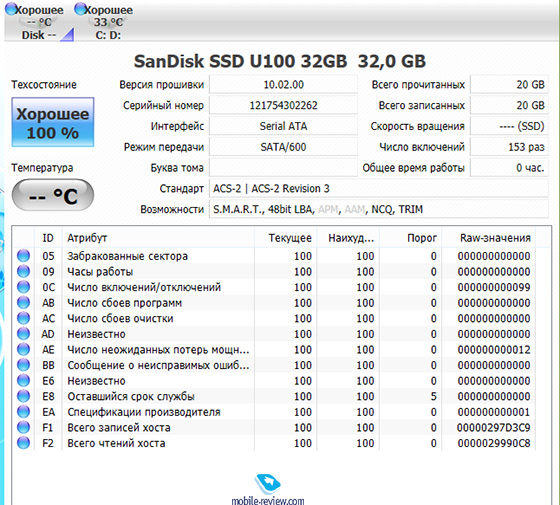Click the empty Буква тома field
Image resolution: width=560 pixels, height=505 pixels.
[283, 168]
